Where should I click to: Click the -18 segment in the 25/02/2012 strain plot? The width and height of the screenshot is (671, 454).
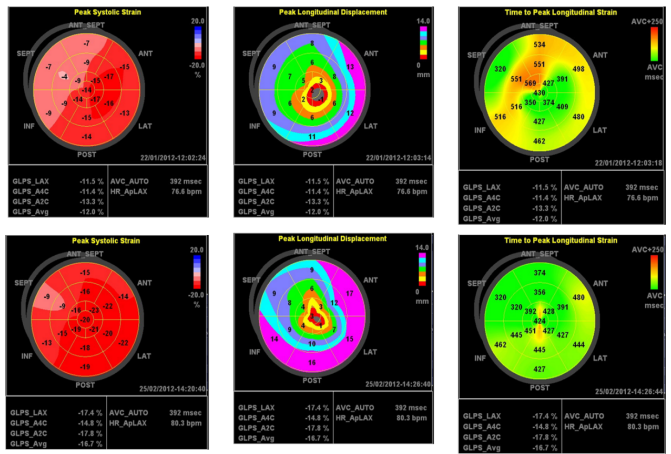point(86,347)
